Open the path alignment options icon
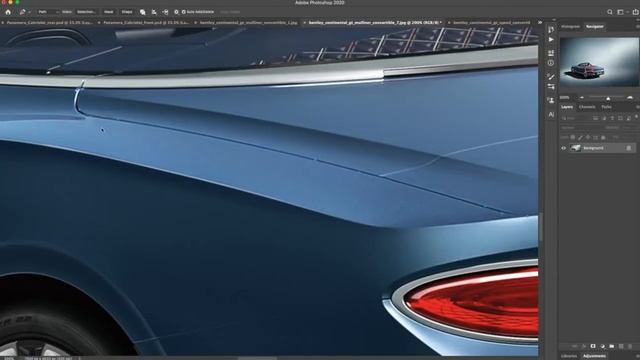 154,12
